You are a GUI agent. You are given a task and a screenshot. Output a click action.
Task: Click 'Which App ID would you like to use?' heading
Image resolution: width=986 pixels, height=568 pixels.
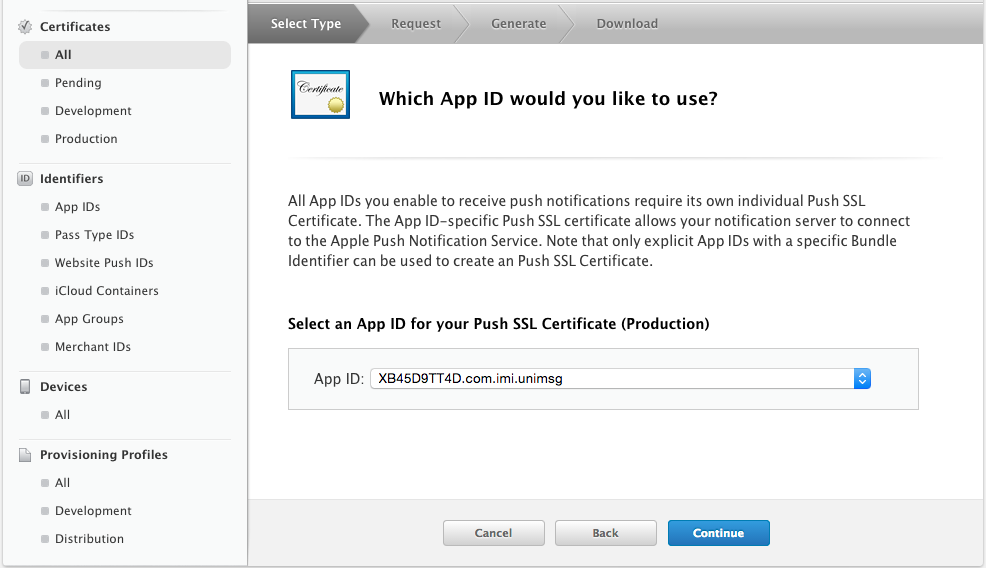tap(548, 99)
